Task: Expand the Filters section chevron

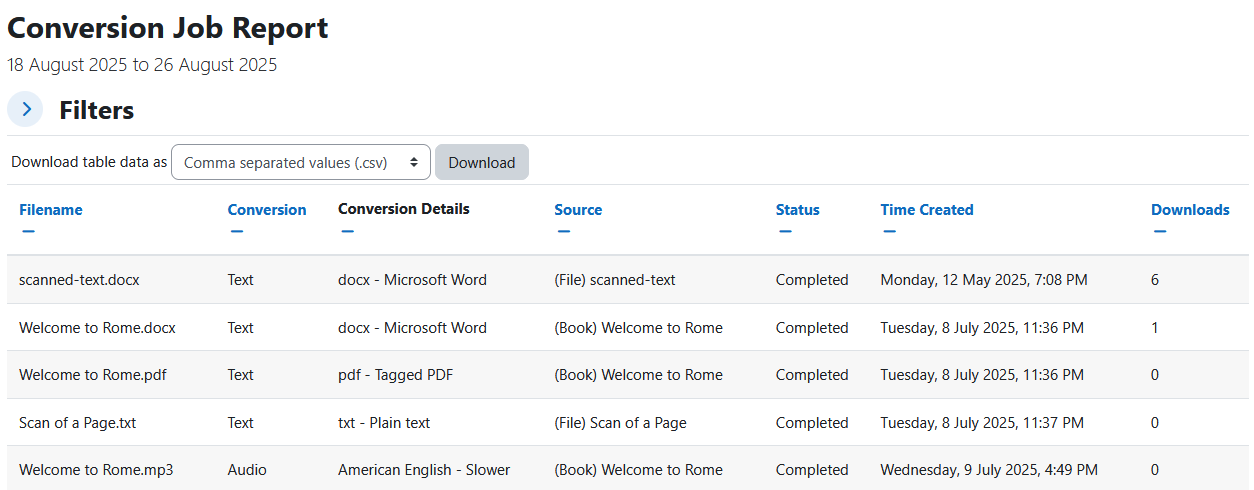Action: point(25,109)
